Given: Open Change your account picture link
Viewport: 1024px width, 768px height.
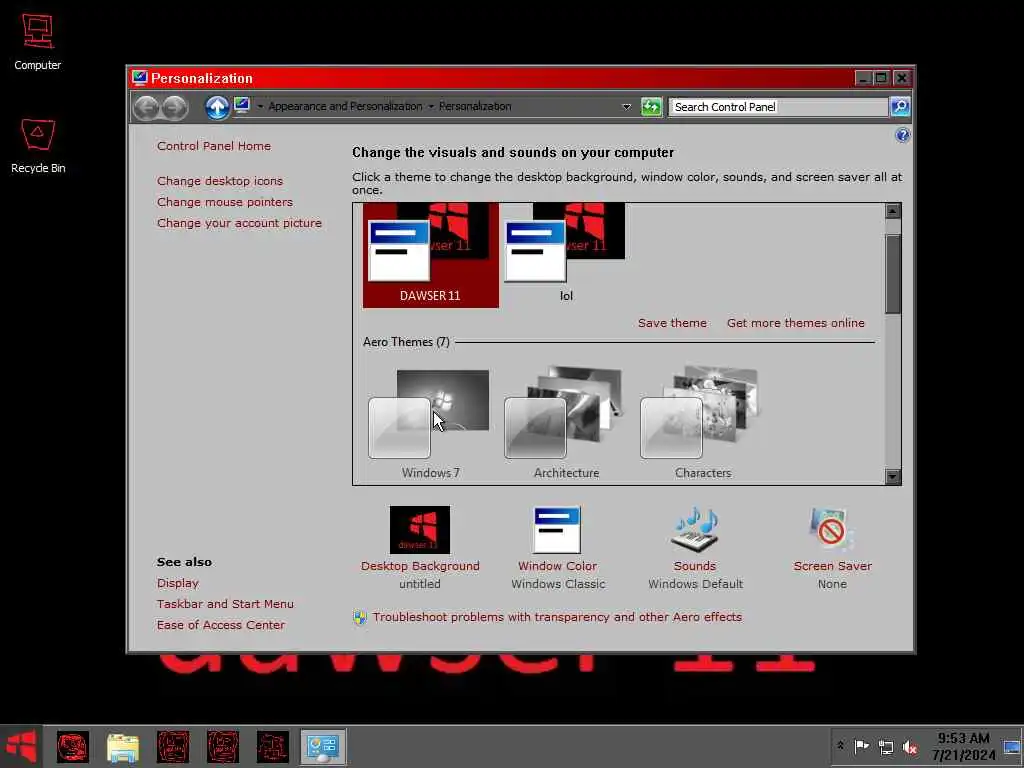Looking at the screenshot, I should [239, 223].
